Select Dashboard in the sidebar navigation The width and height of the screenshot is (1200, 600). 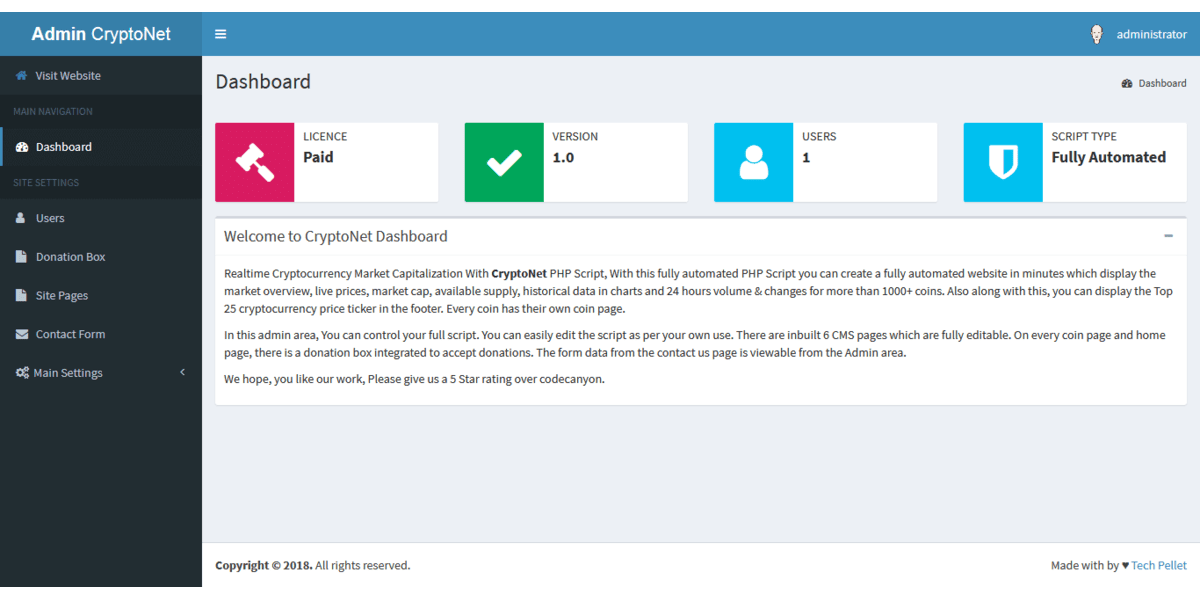[x=101, y=147]
